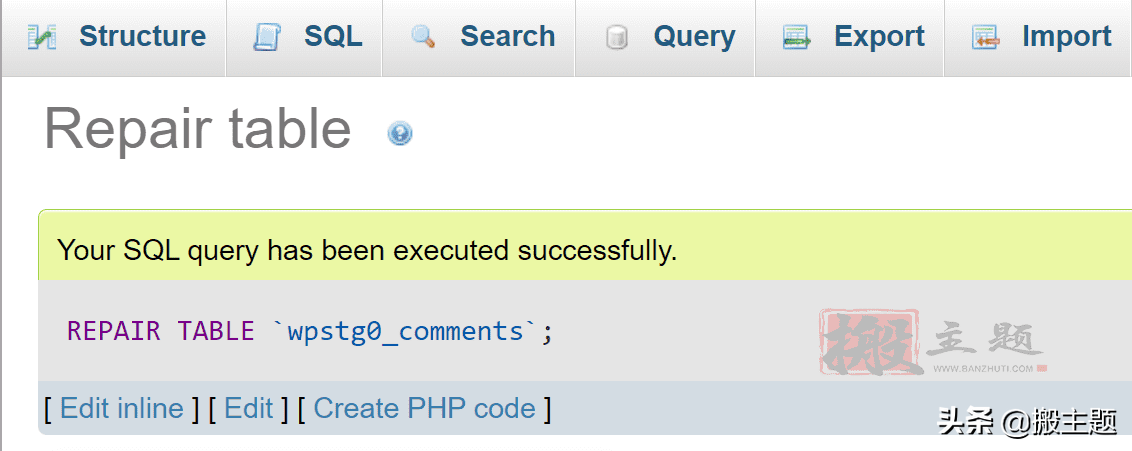Open help icon beside Repair table heading
Viewport: 1132px width, 451px height.
coord(400,133)
